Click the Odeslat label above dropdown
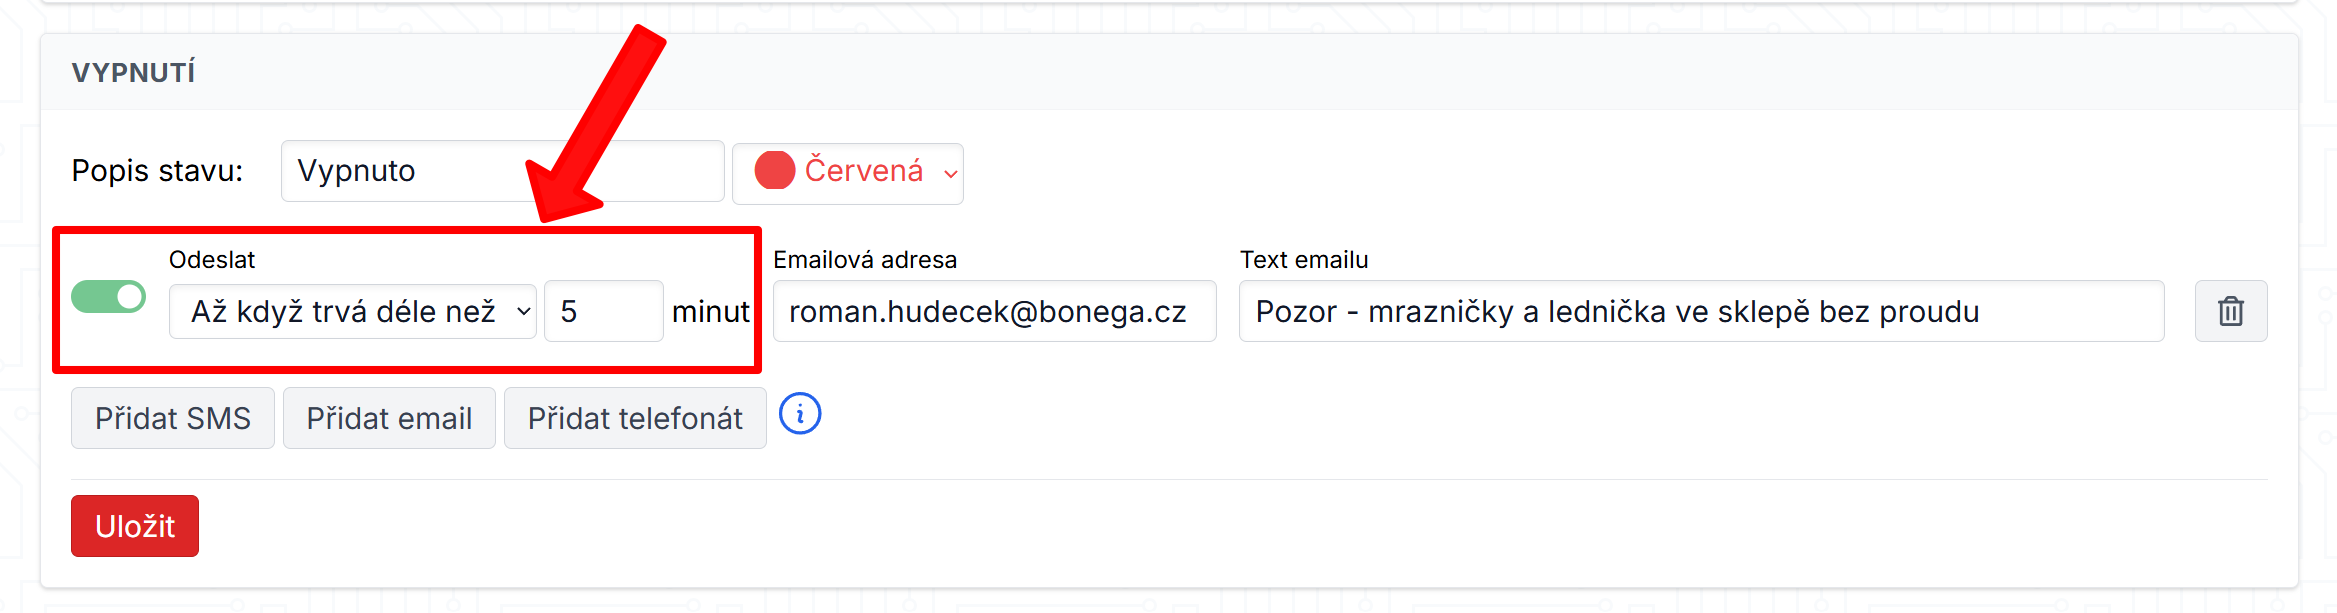2337x613 pixels. click(x=212, y=260)
